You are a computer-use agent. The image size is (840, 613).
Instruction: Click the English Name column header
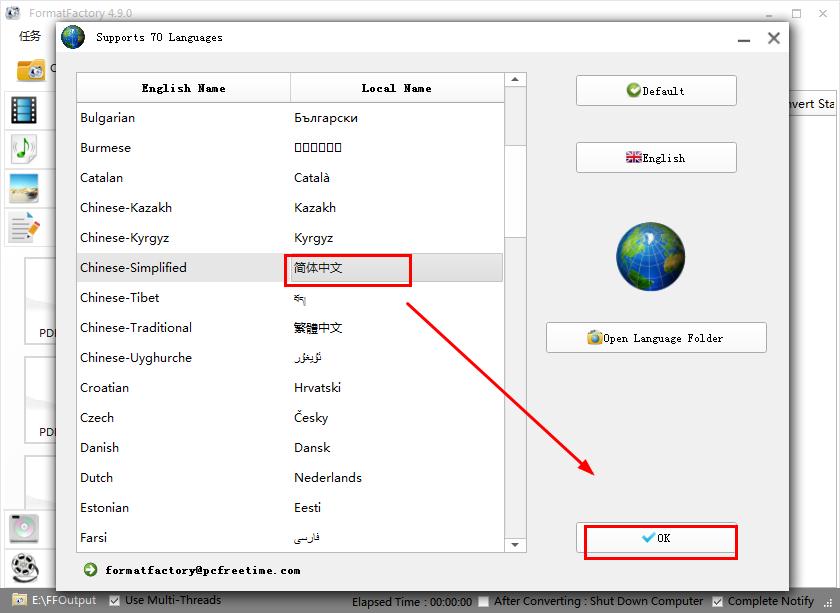coord(183,88)
